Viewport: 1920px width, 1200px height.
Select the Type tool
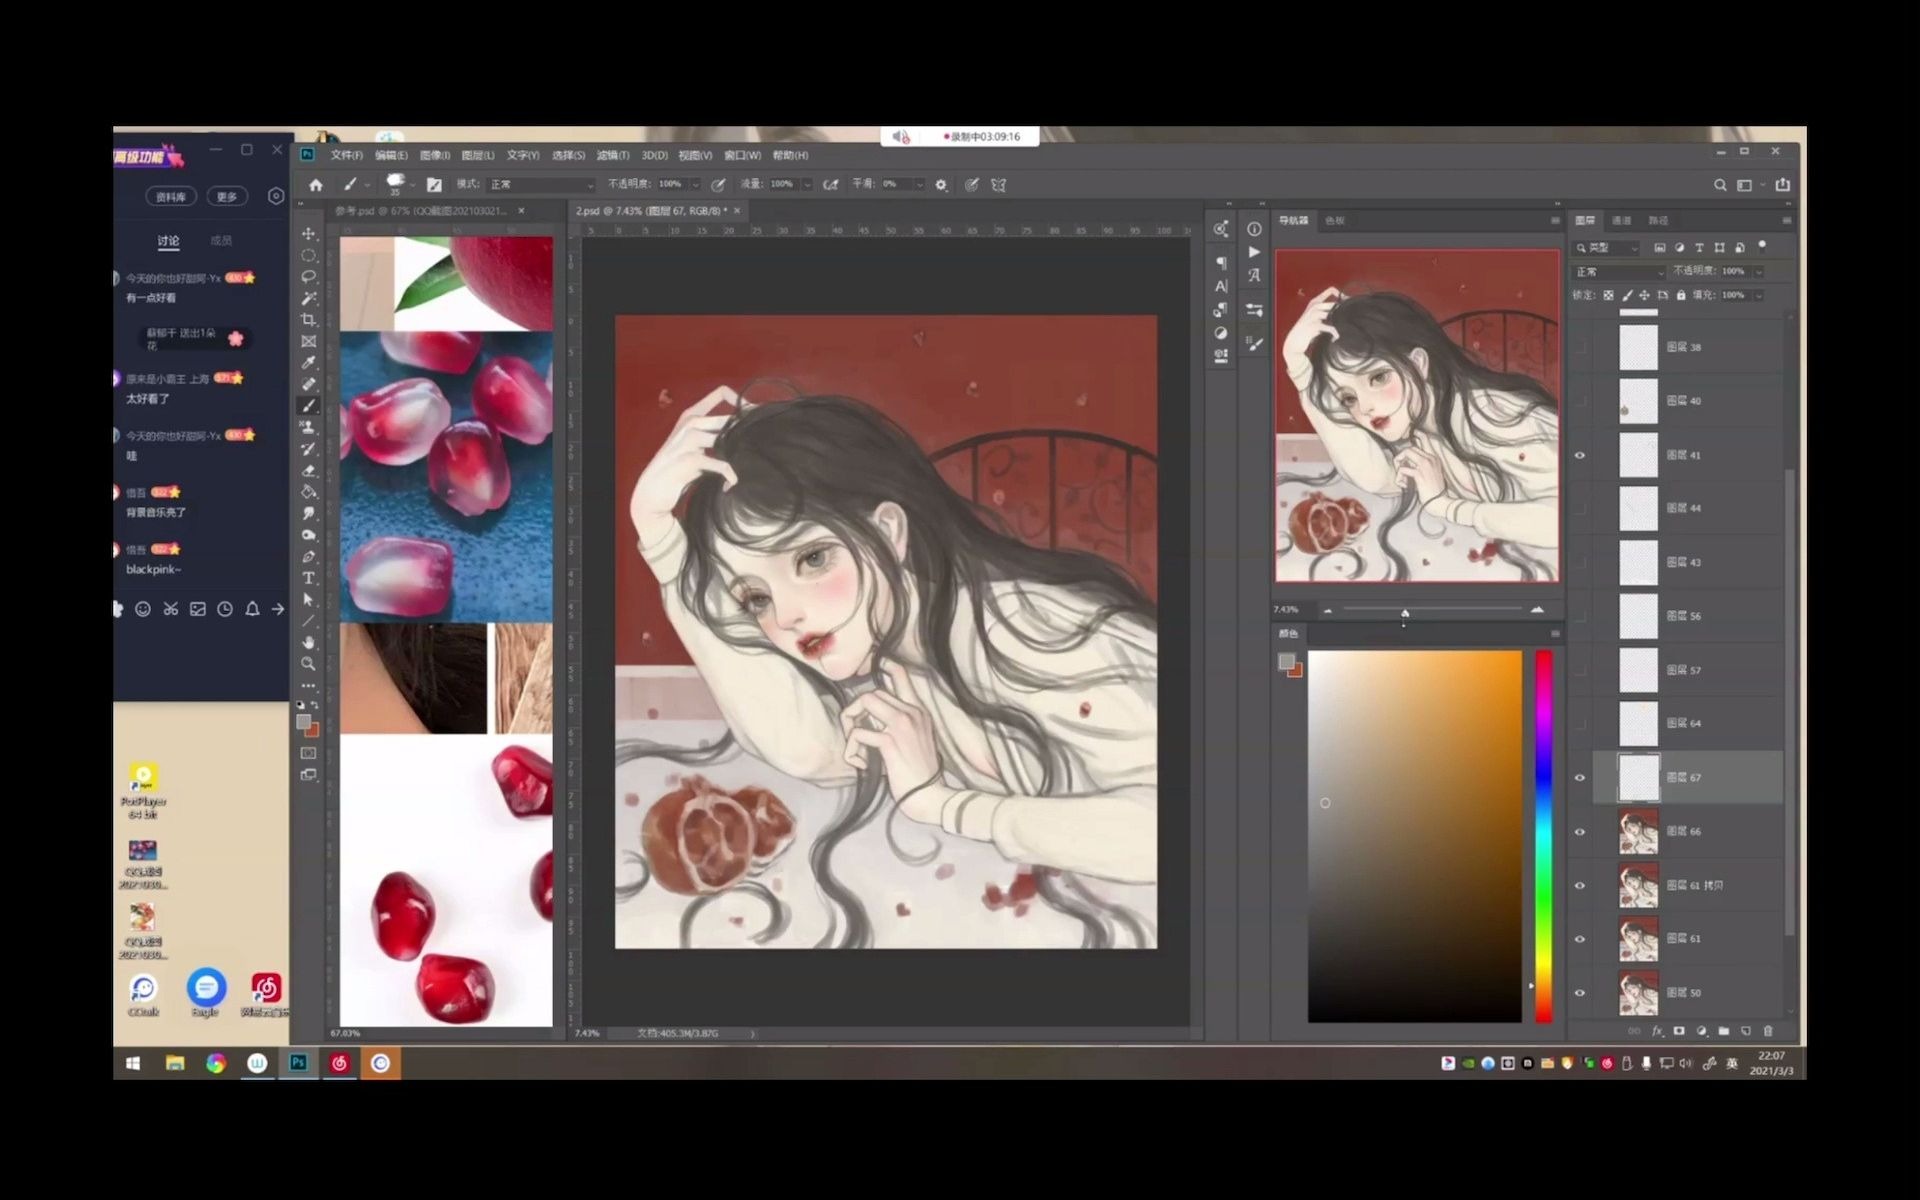point(308,578)
